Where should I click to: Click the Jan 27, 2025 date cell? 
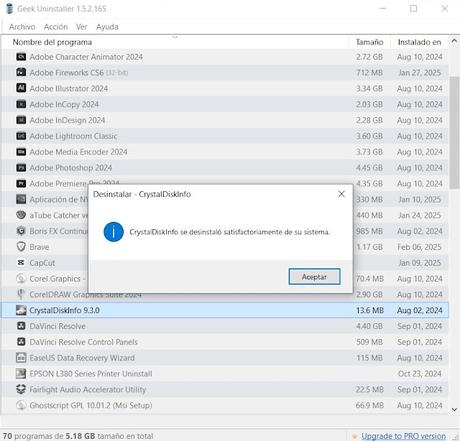pos(419,73)
